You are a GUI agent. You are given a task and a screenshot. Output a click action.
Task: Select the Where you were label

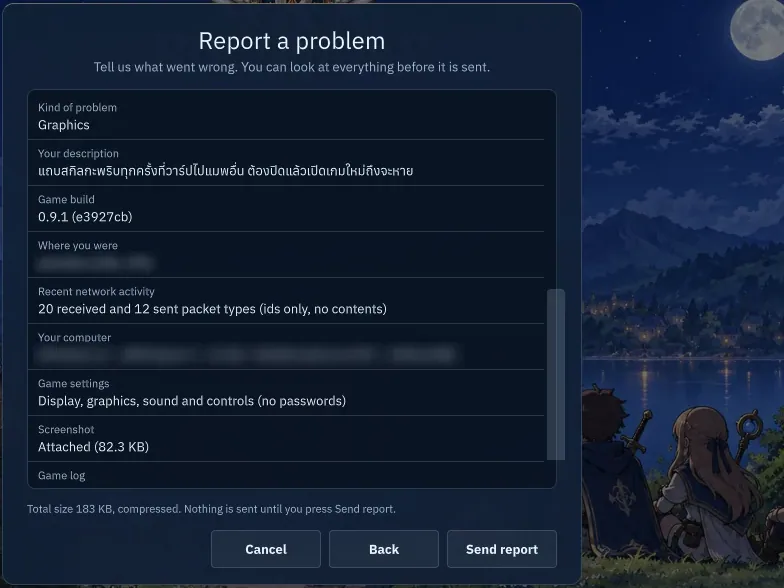(x=78, y=246)
